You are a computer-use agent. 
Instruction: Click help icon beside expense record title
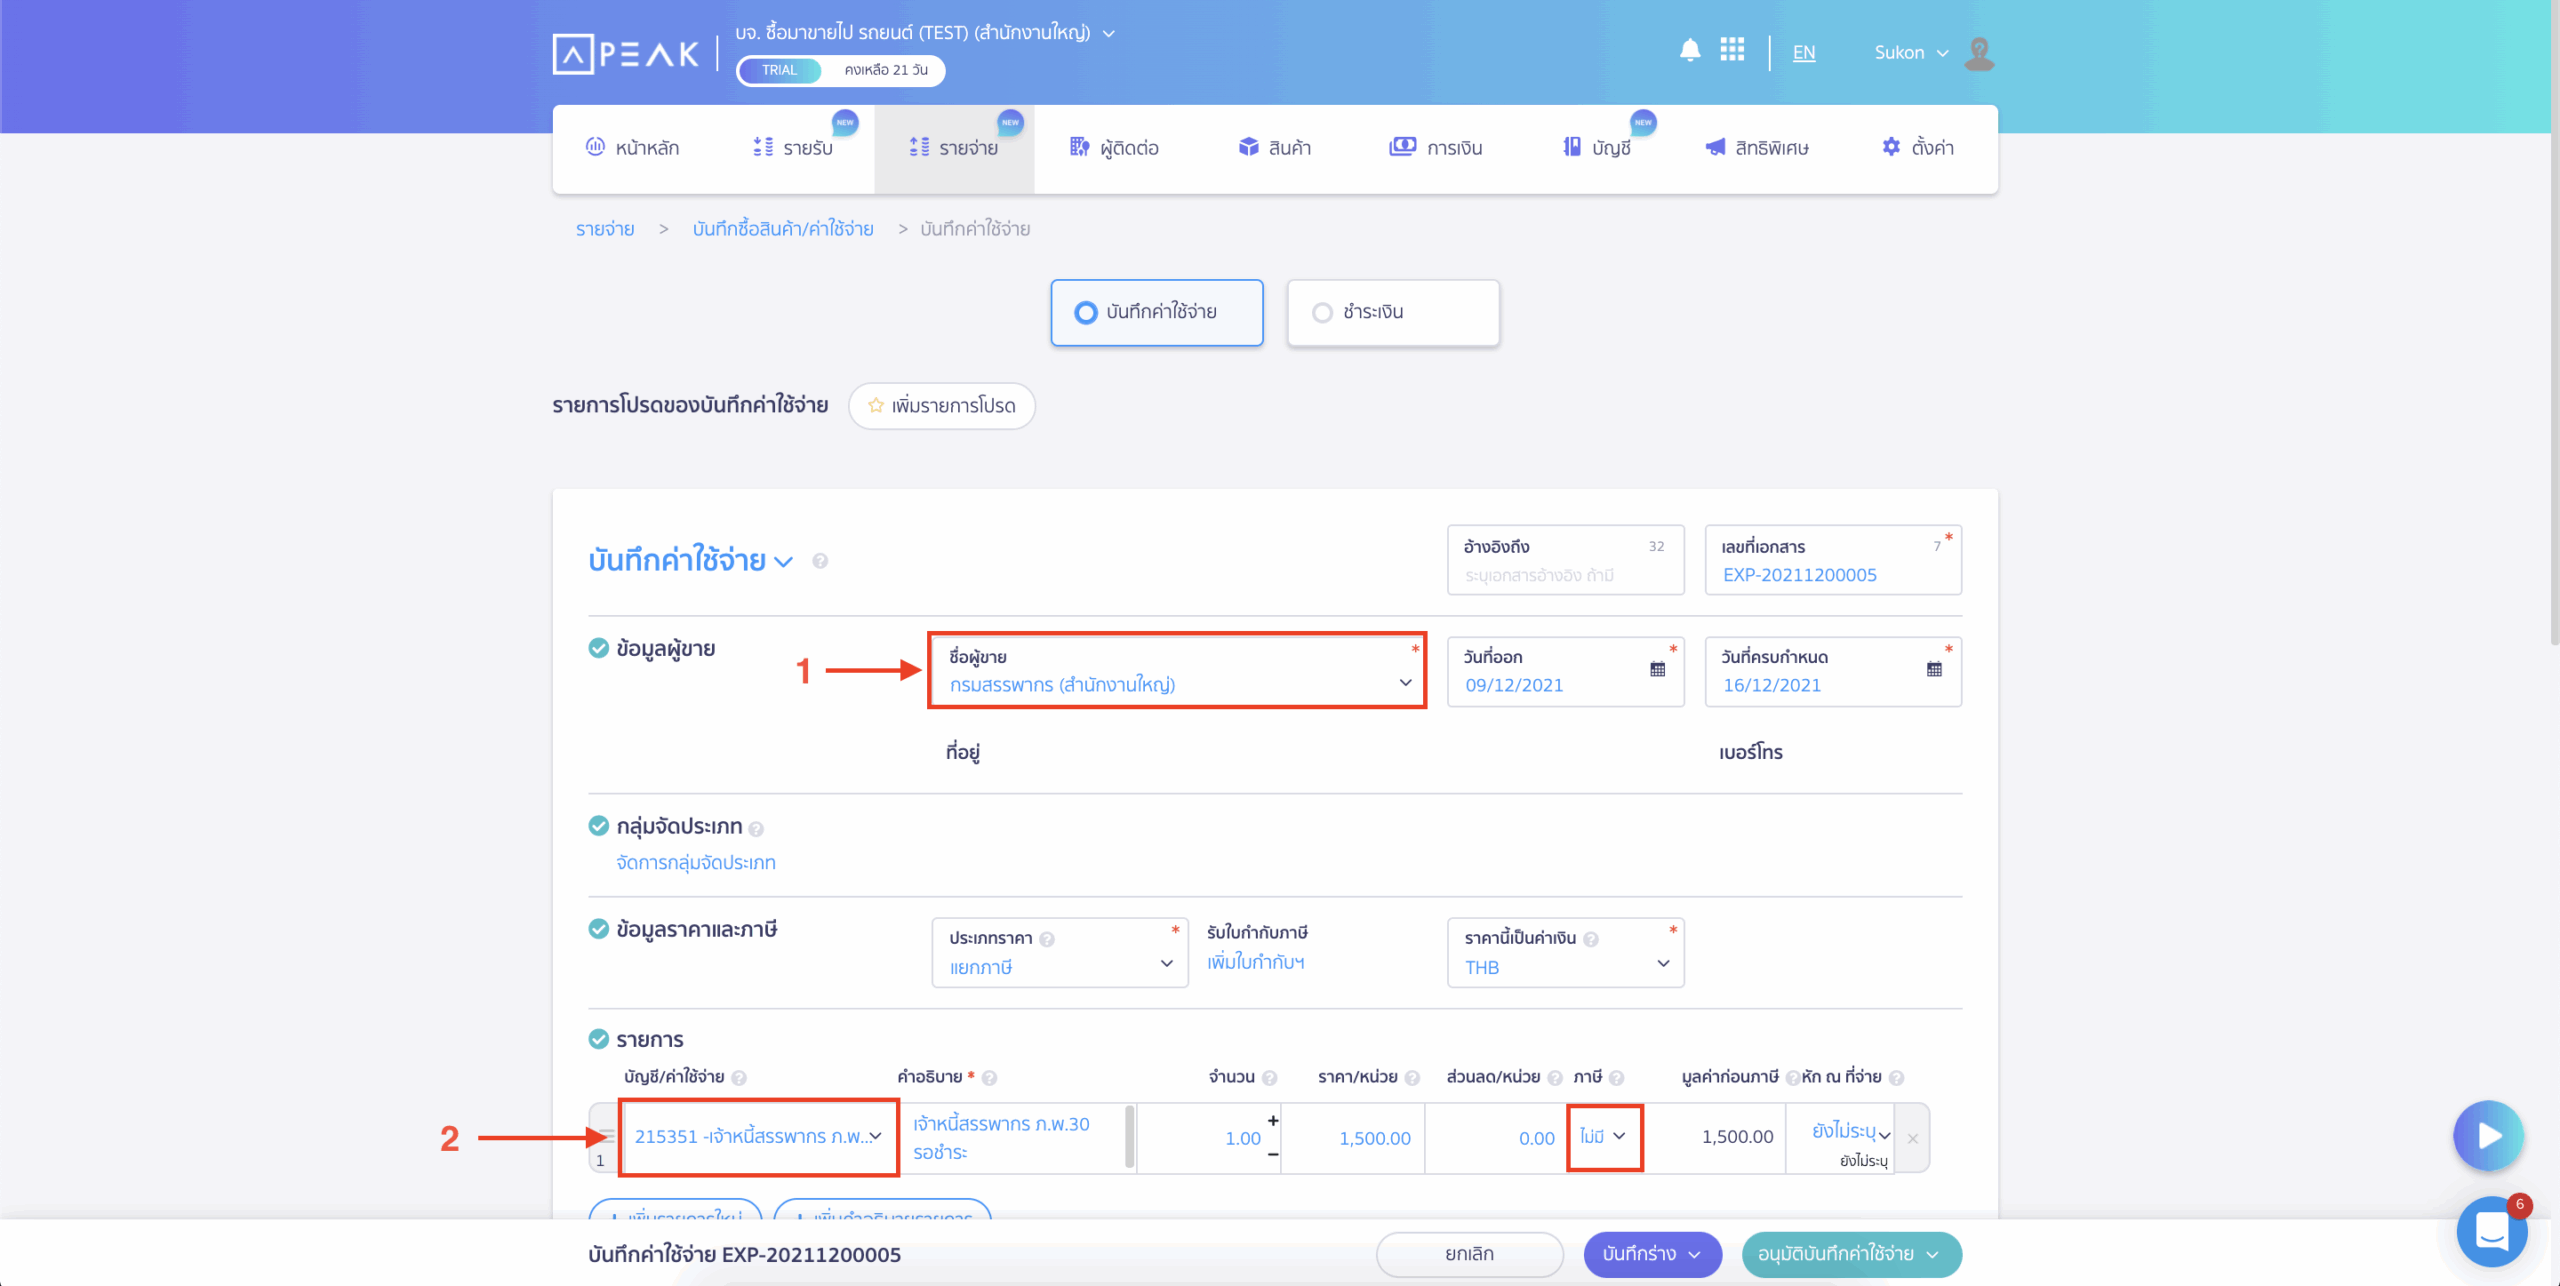pos(820,561)
